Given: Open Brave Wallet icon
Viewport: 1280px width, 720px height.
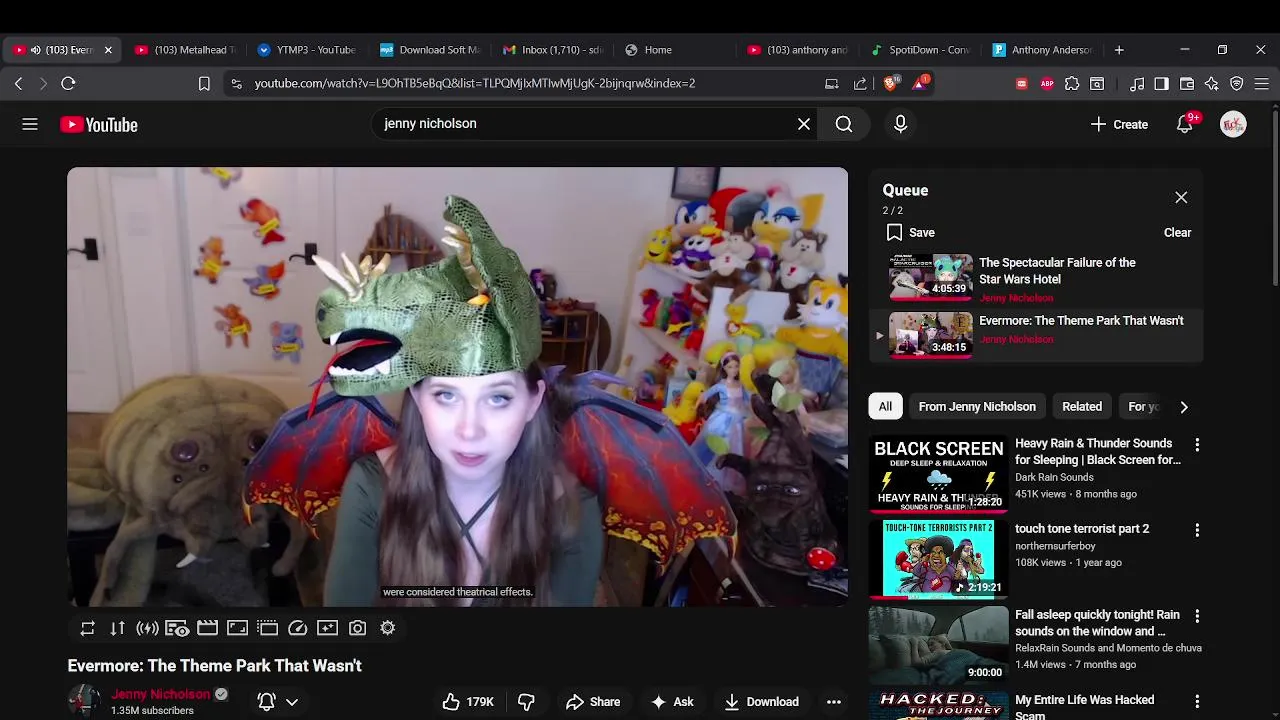Looking at the screenshot, I should [1187, 84].
